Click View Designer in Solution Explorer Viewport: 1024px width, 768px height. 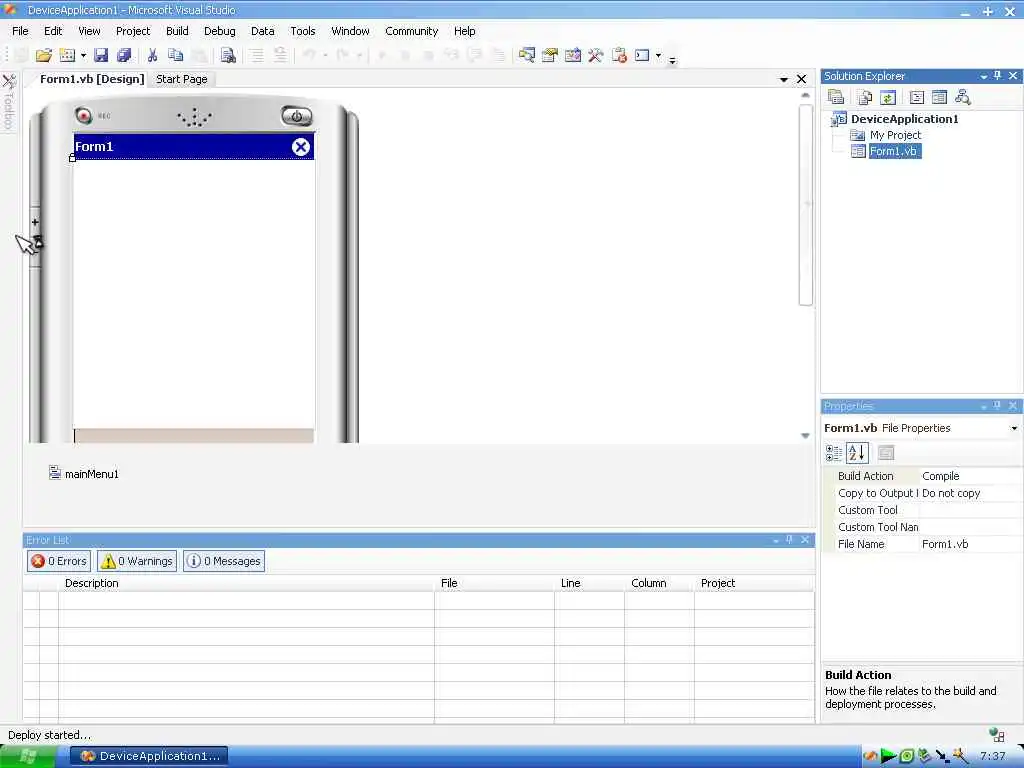(x=939, y=97)
